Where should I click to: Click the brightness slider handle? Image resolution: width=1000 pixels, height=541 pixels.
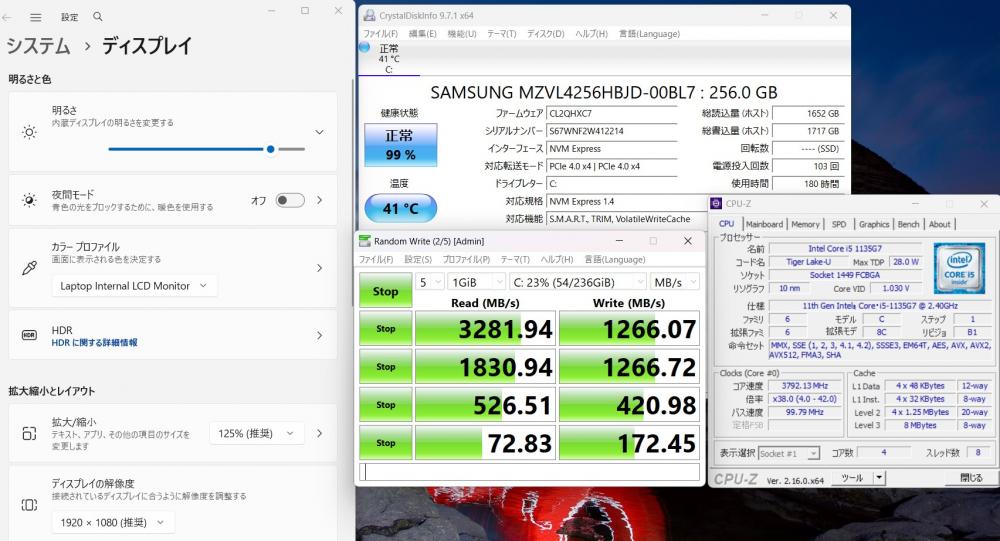[271, 149]
